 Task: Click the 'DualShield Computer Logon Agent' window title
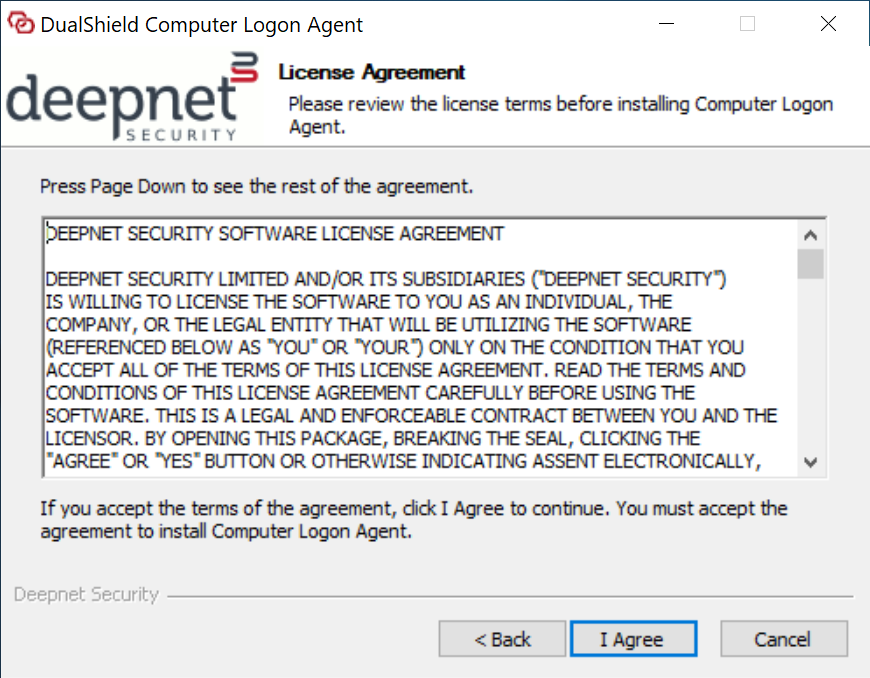201,25
